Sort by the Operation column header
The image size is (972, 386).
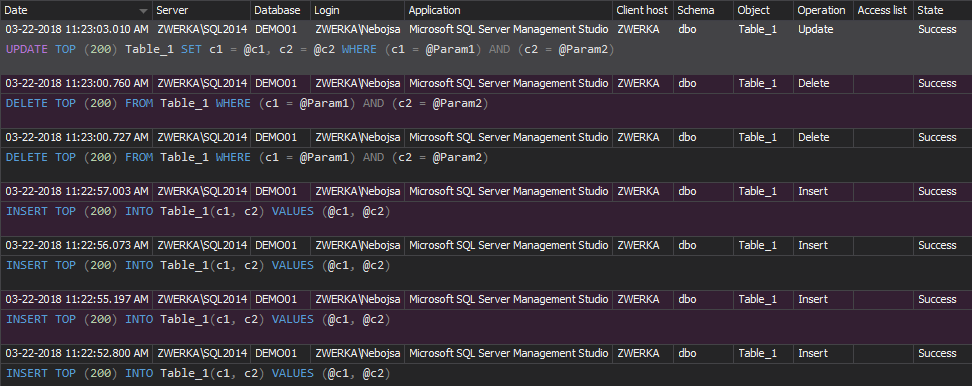click(823, 10)
